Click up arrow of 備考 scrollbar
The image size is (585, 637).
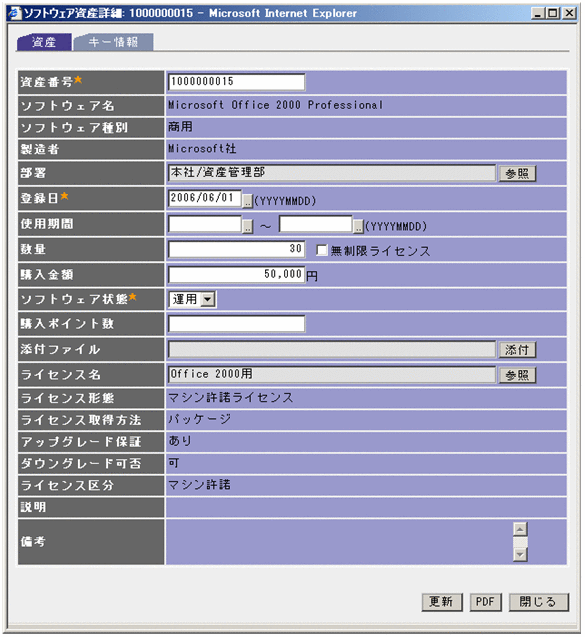(520, 529)
